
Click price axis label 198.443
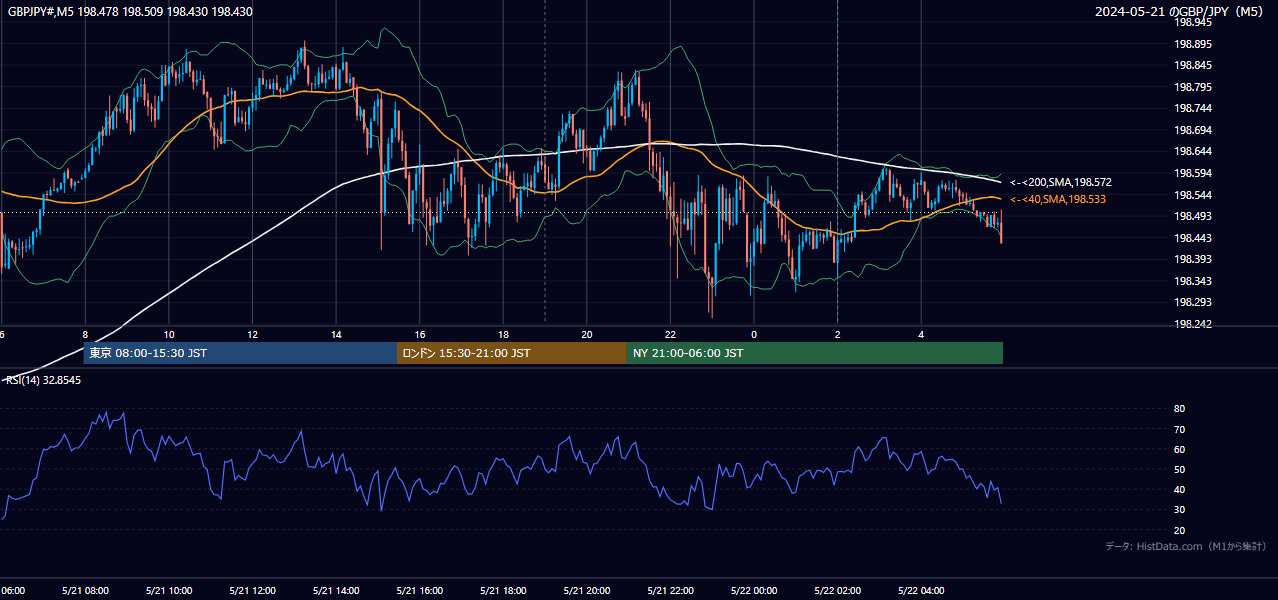point(1192,238)
